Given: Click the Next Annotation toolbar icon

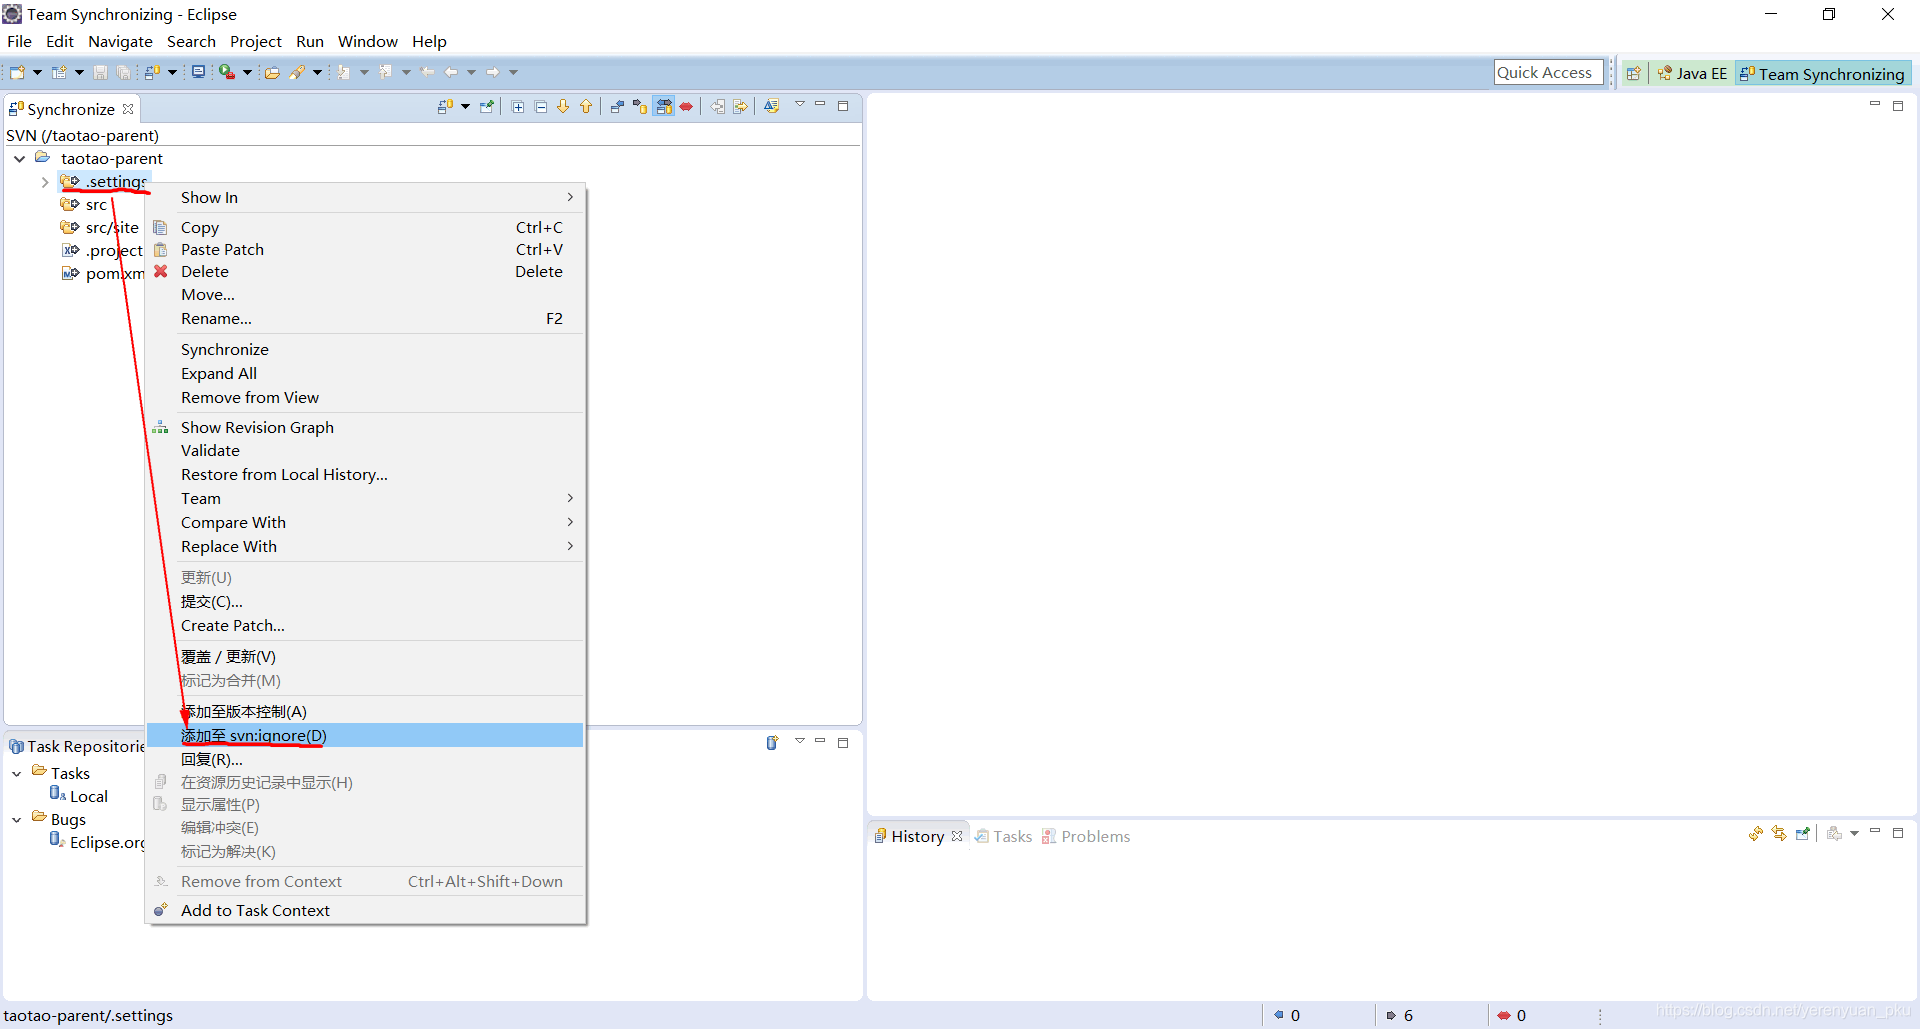Looking at the screenshot, I should pos(344,72).
